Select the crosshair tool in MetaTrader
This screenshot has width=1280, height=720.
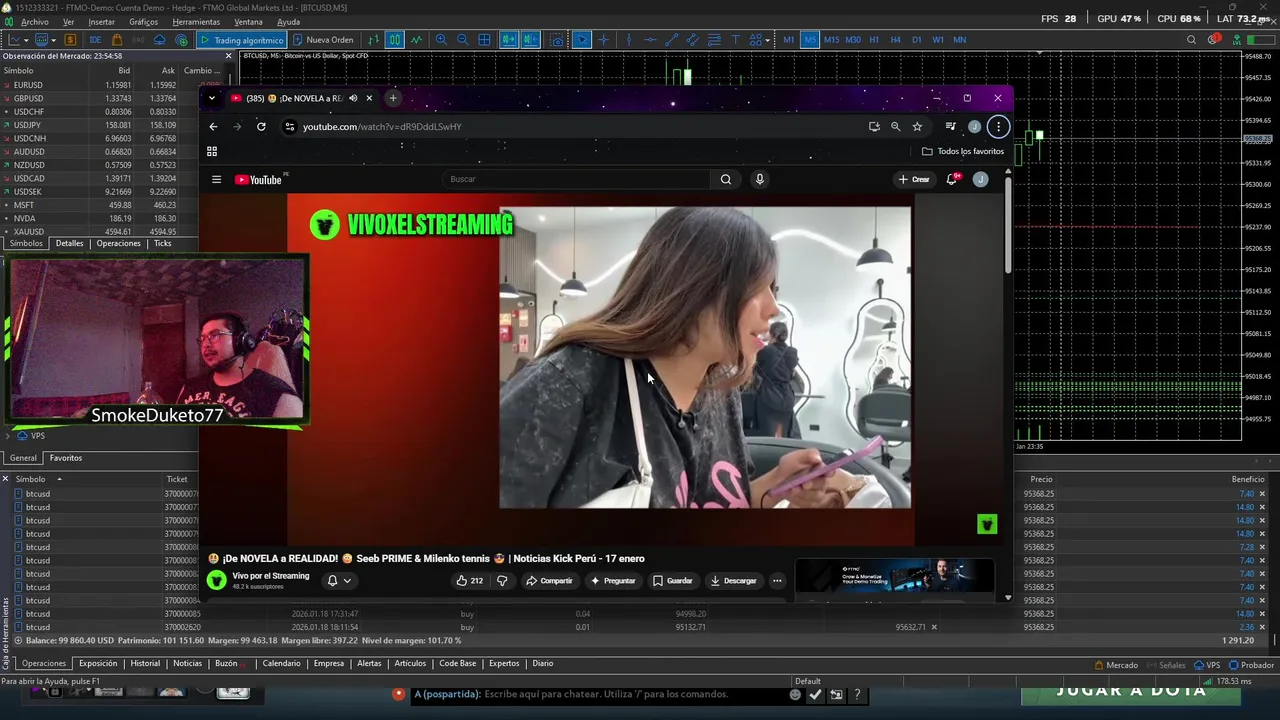click(603, 40)
